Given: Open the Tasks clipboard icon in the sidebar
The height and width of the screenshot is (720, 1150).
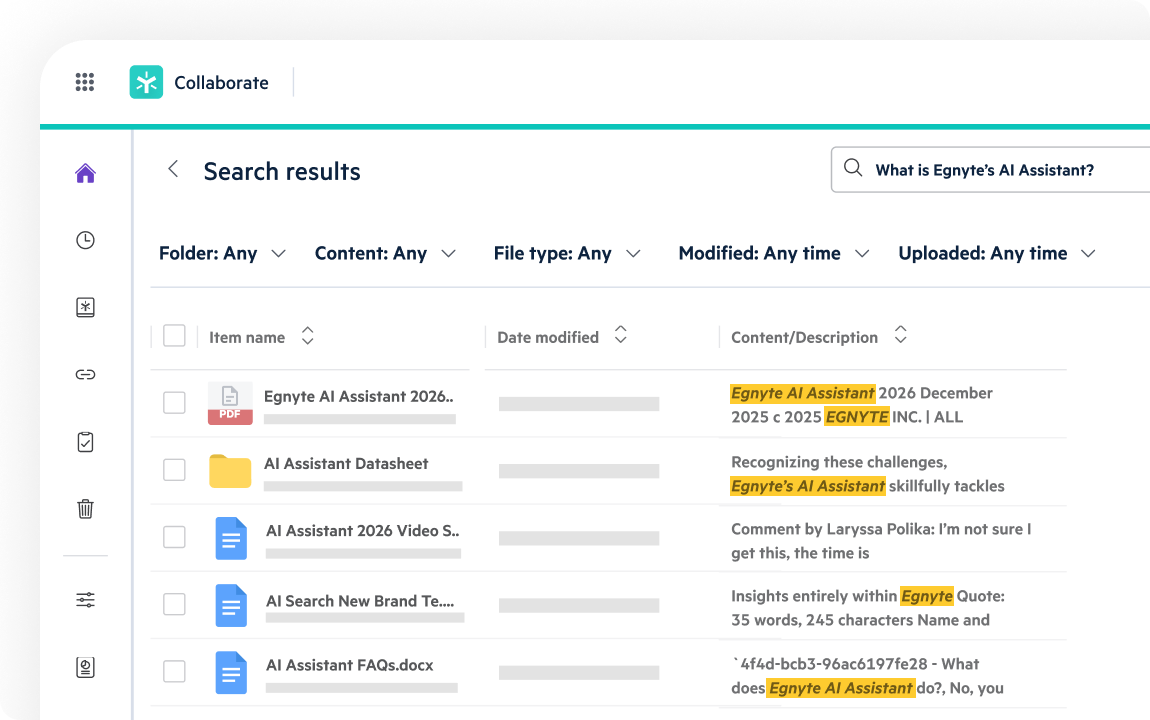Looking at the screenshot, I should 85,442.
